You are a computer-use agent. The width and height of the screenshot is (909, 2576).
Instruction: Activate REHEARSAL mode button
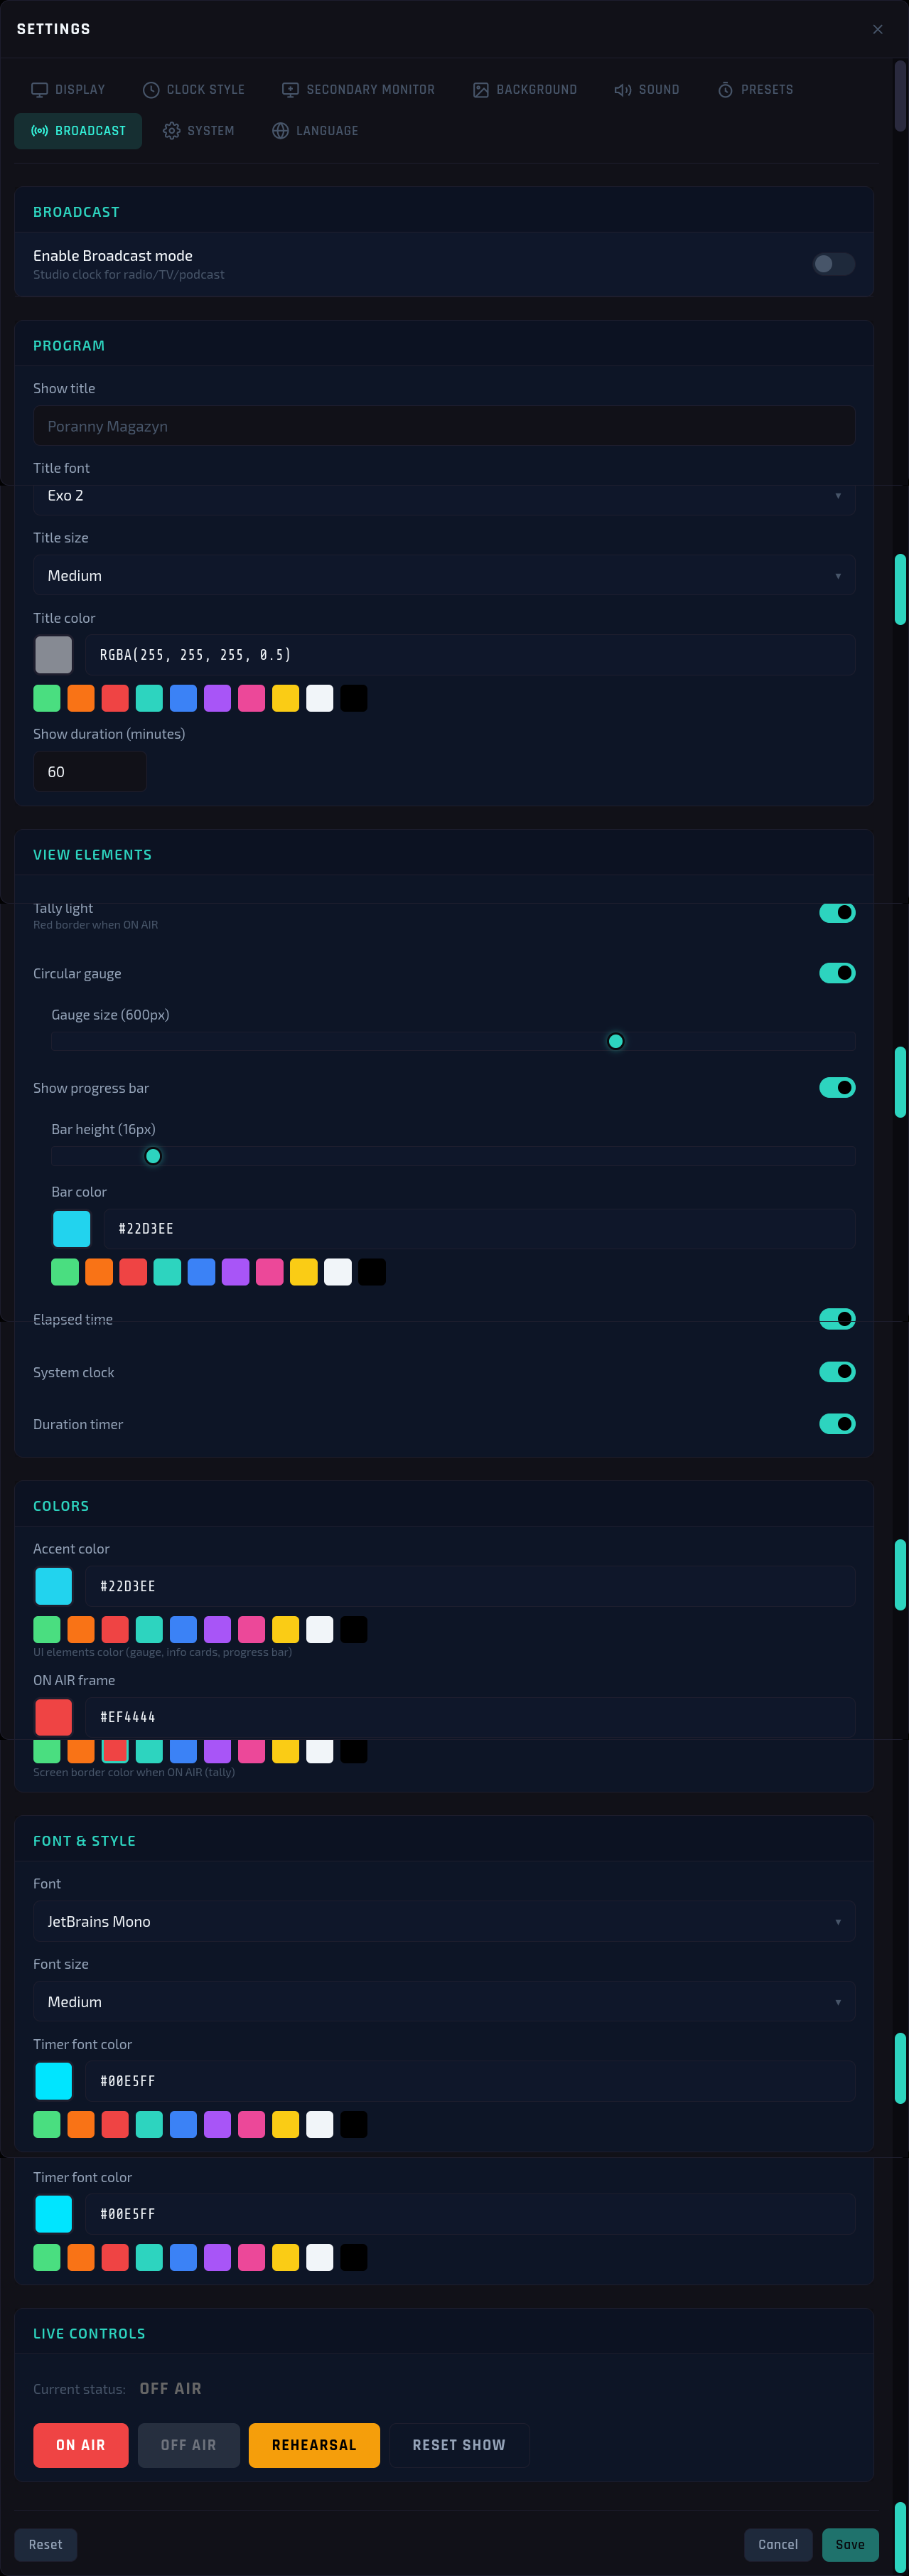(314, 2445)
